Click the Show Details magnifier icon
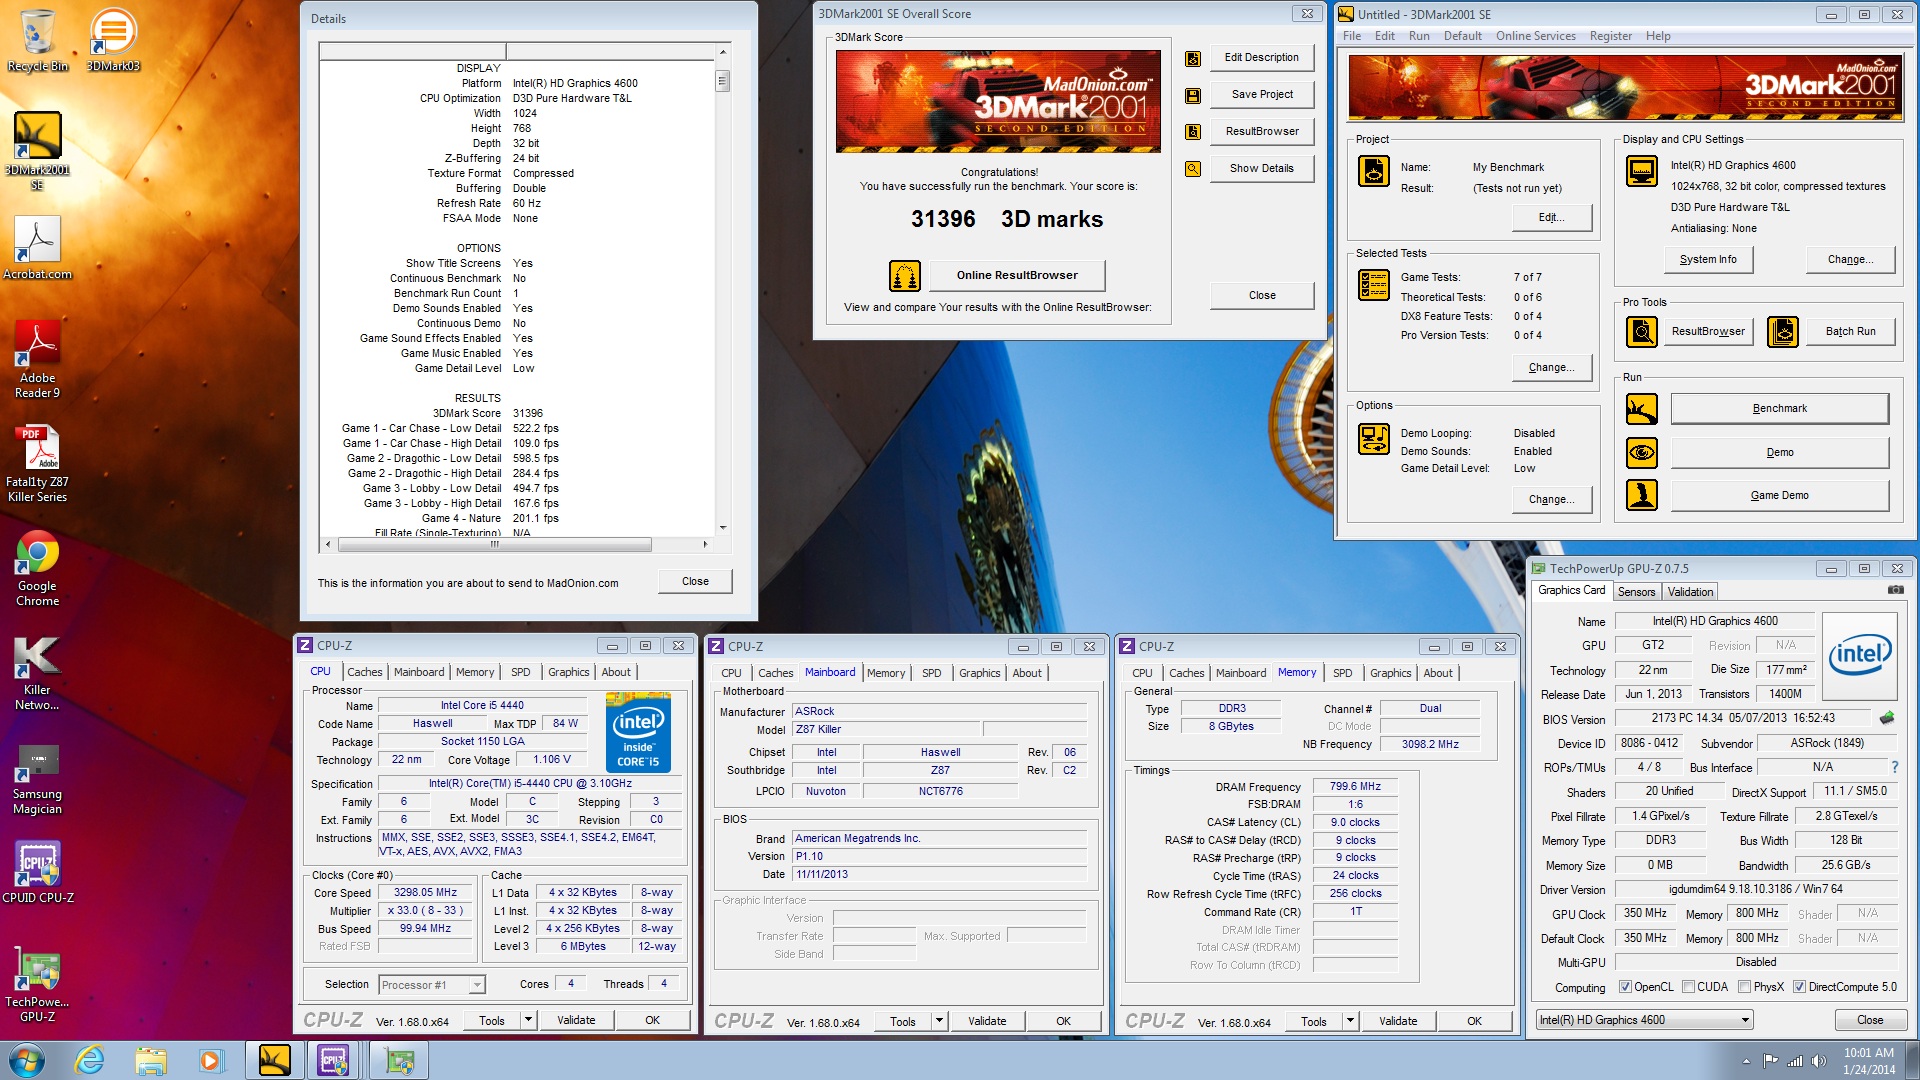1920x1080 pixels. coord(1193,169)
